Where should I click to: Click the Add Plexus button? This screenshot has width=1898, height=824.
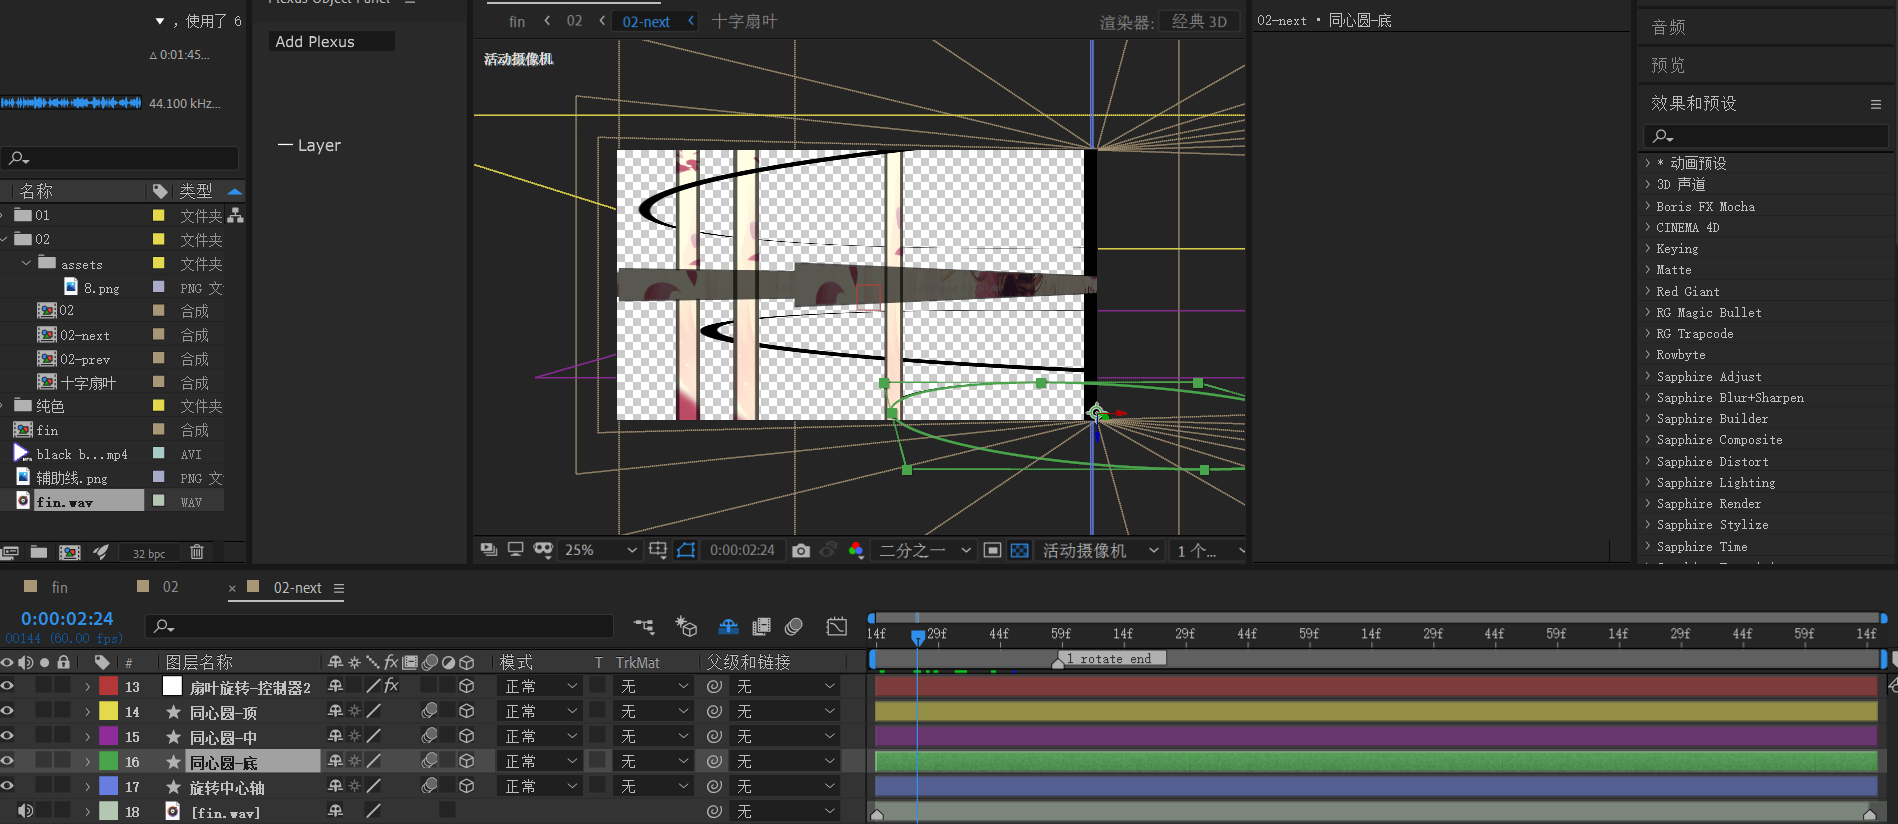[330, 41]
